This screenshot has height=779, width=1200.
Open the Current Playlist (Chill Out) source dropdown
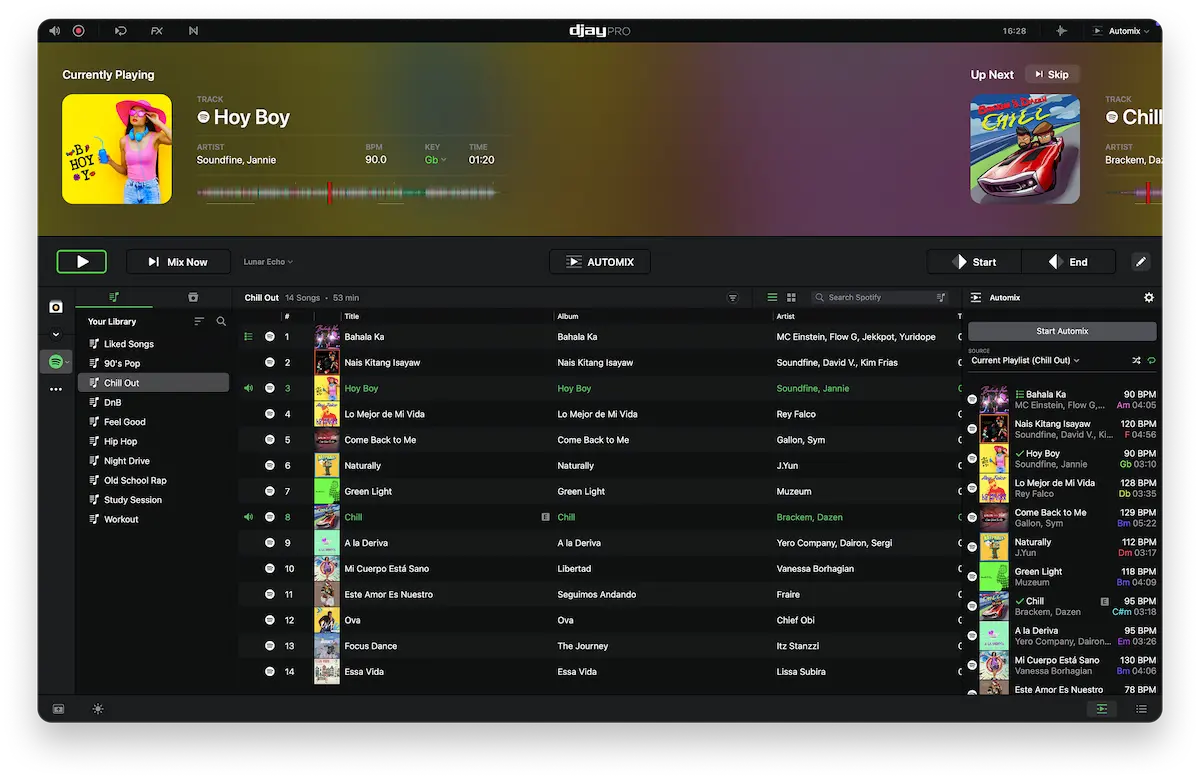point(1026,360)
